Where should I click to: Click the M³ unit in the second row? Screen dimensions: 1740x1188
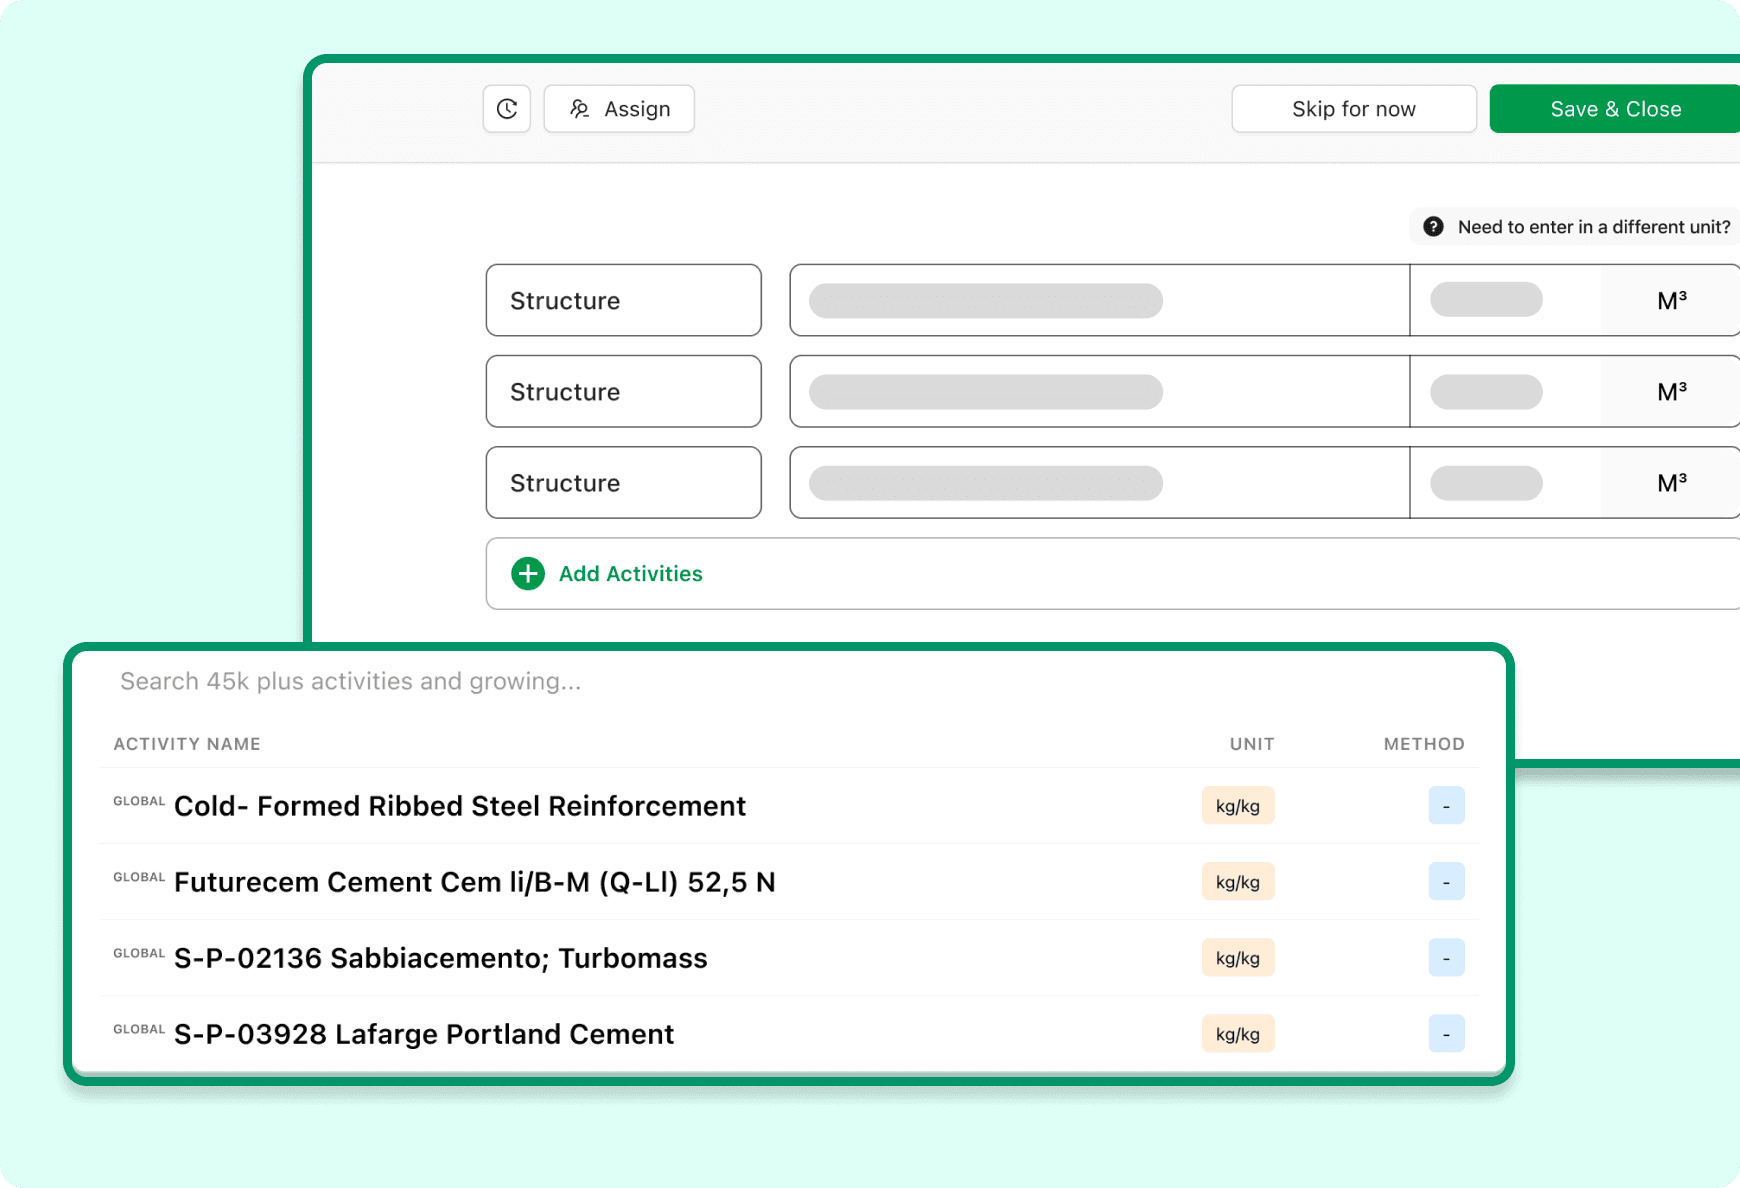[x=1671, y=392]
